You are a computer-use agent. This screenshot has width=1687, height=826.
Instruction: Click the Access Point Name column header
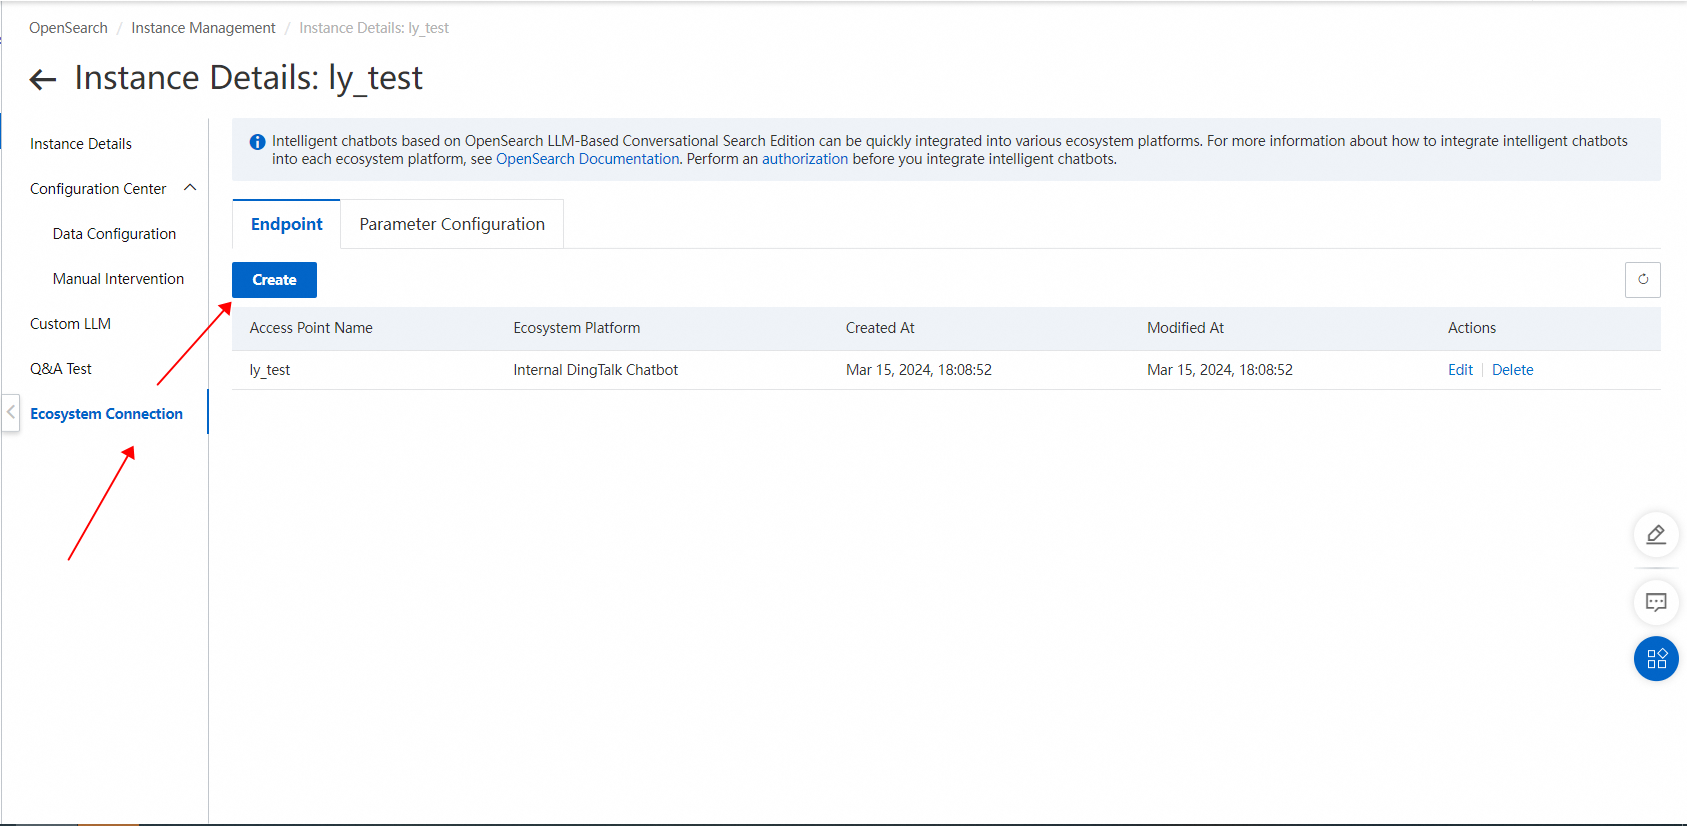(x=311, y=328)
